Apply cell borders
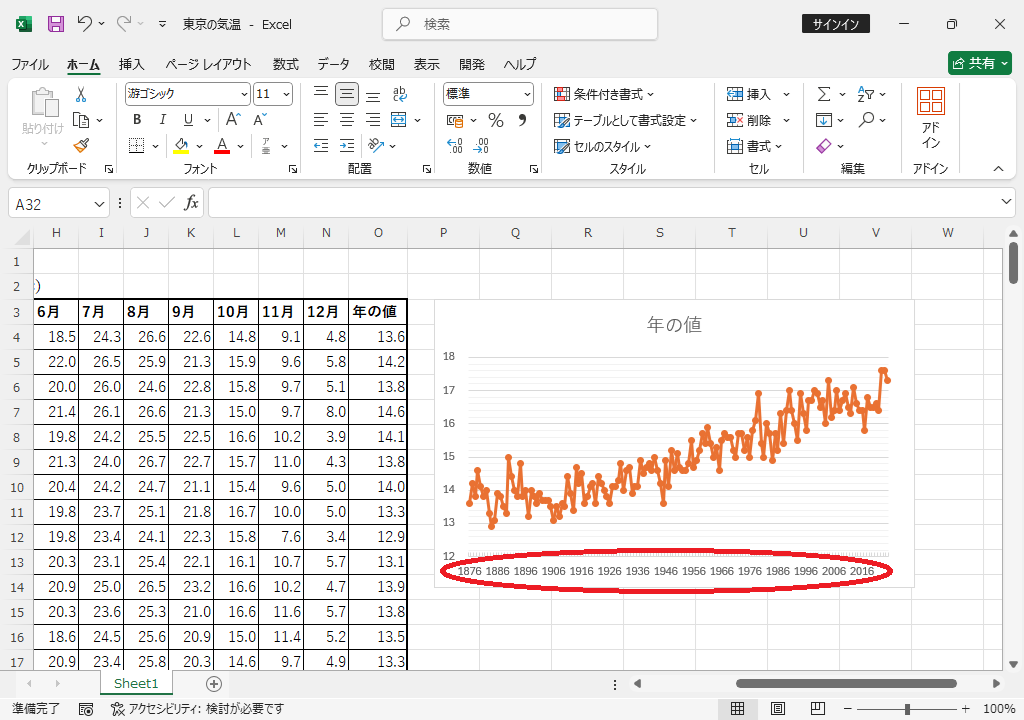Viewport: 1024px width, 720px height. [x=136, y=146]
